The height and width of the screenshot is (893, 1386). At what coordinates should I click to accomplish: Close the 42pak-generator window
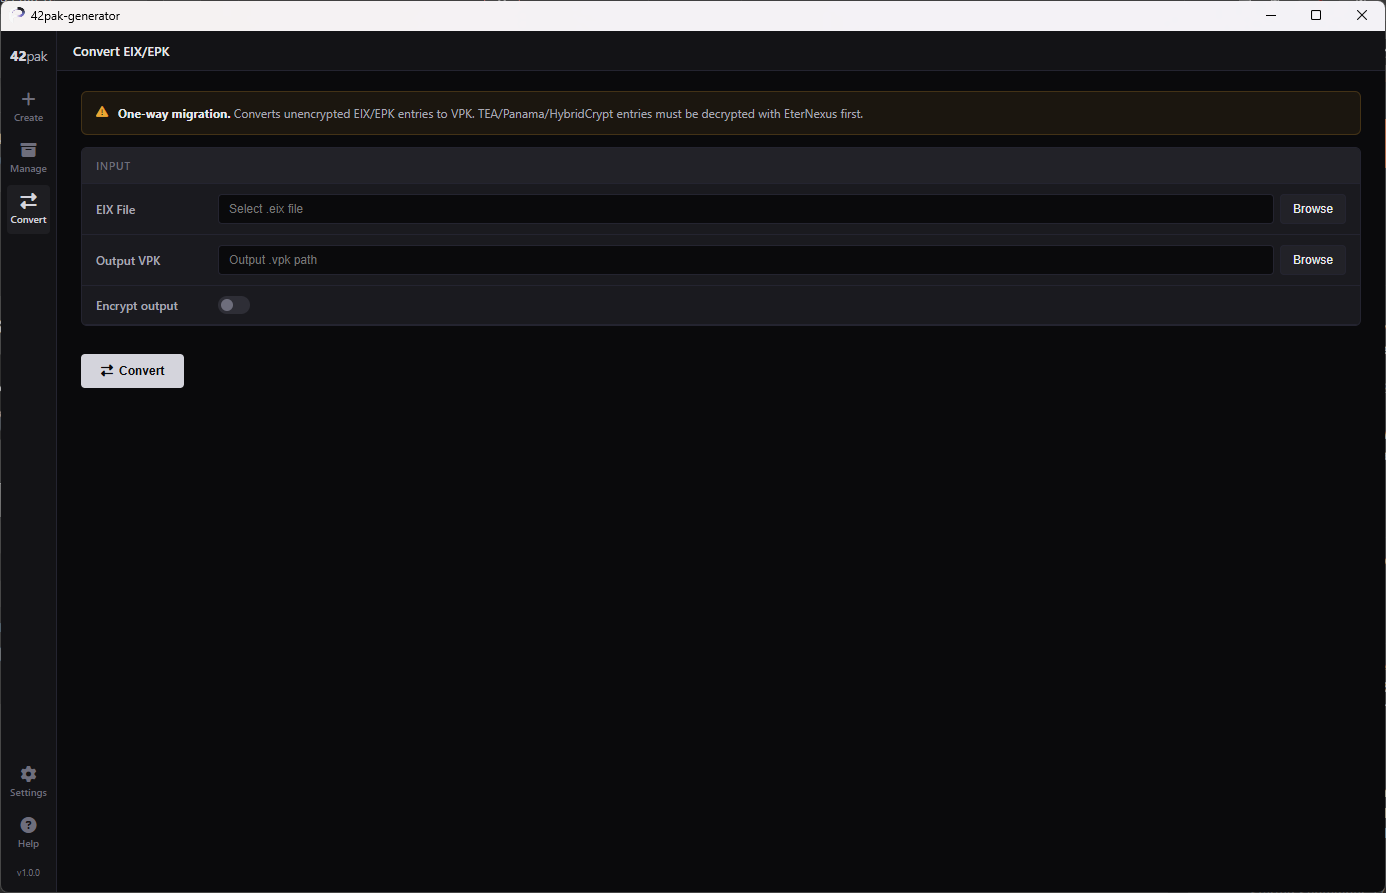1362,15
